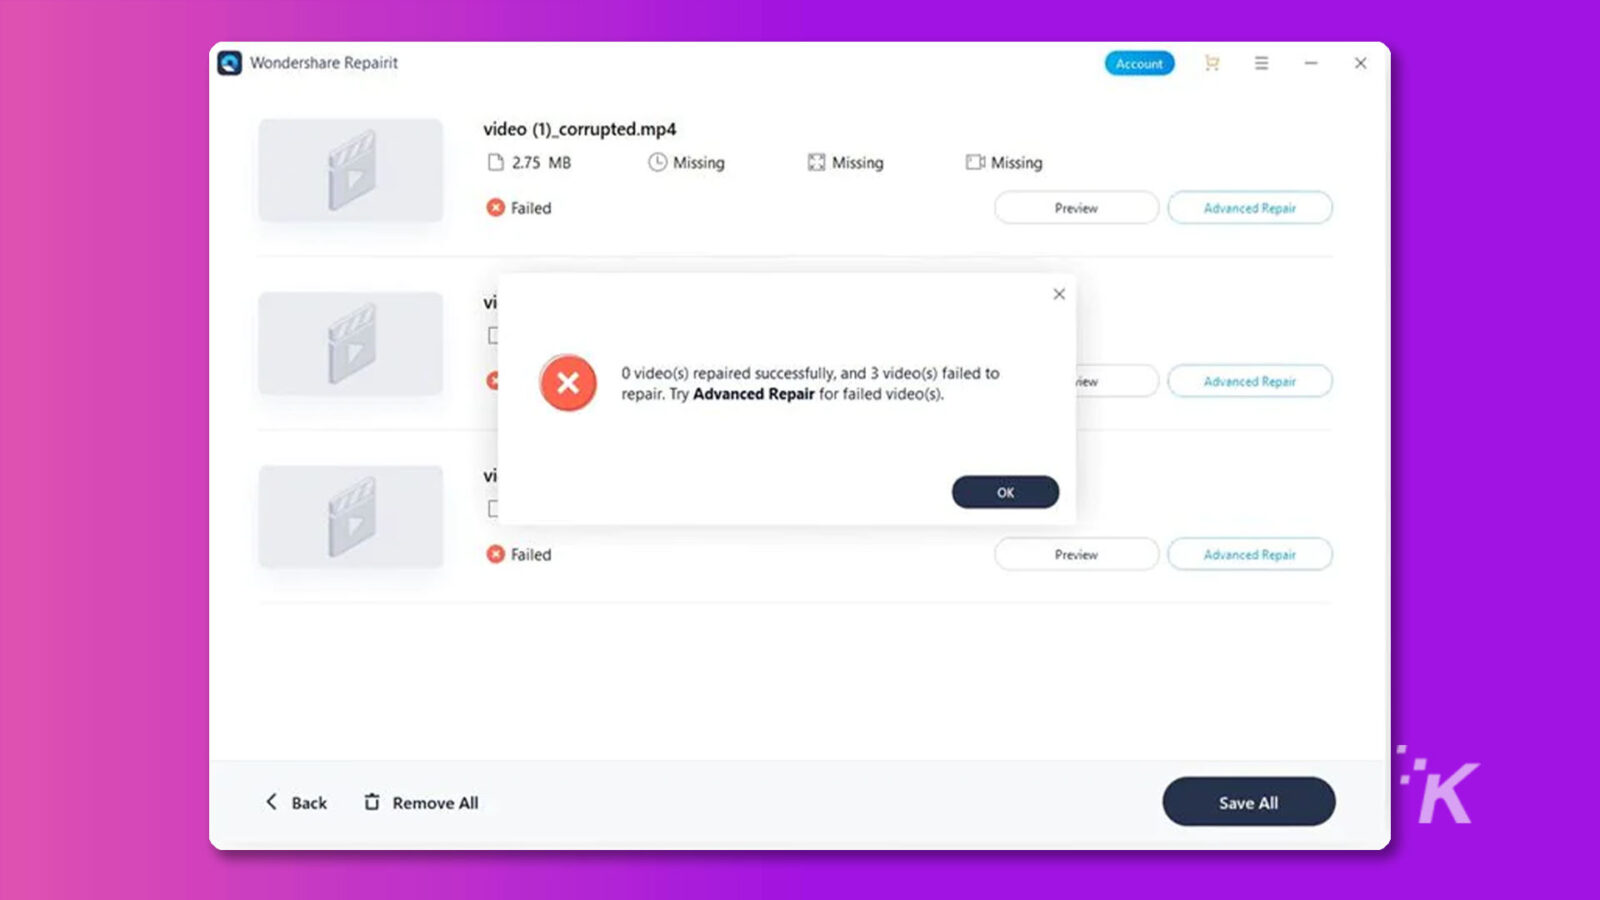Run Advanced Repair on second video
The width and height of the screenshot is (1600, 900).
[1249, 381]
